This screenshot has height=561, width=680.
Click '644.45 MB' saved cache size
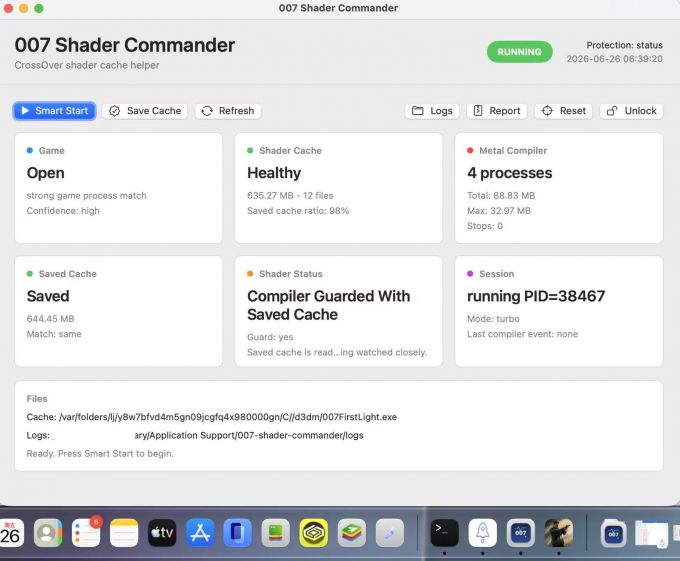50,319
